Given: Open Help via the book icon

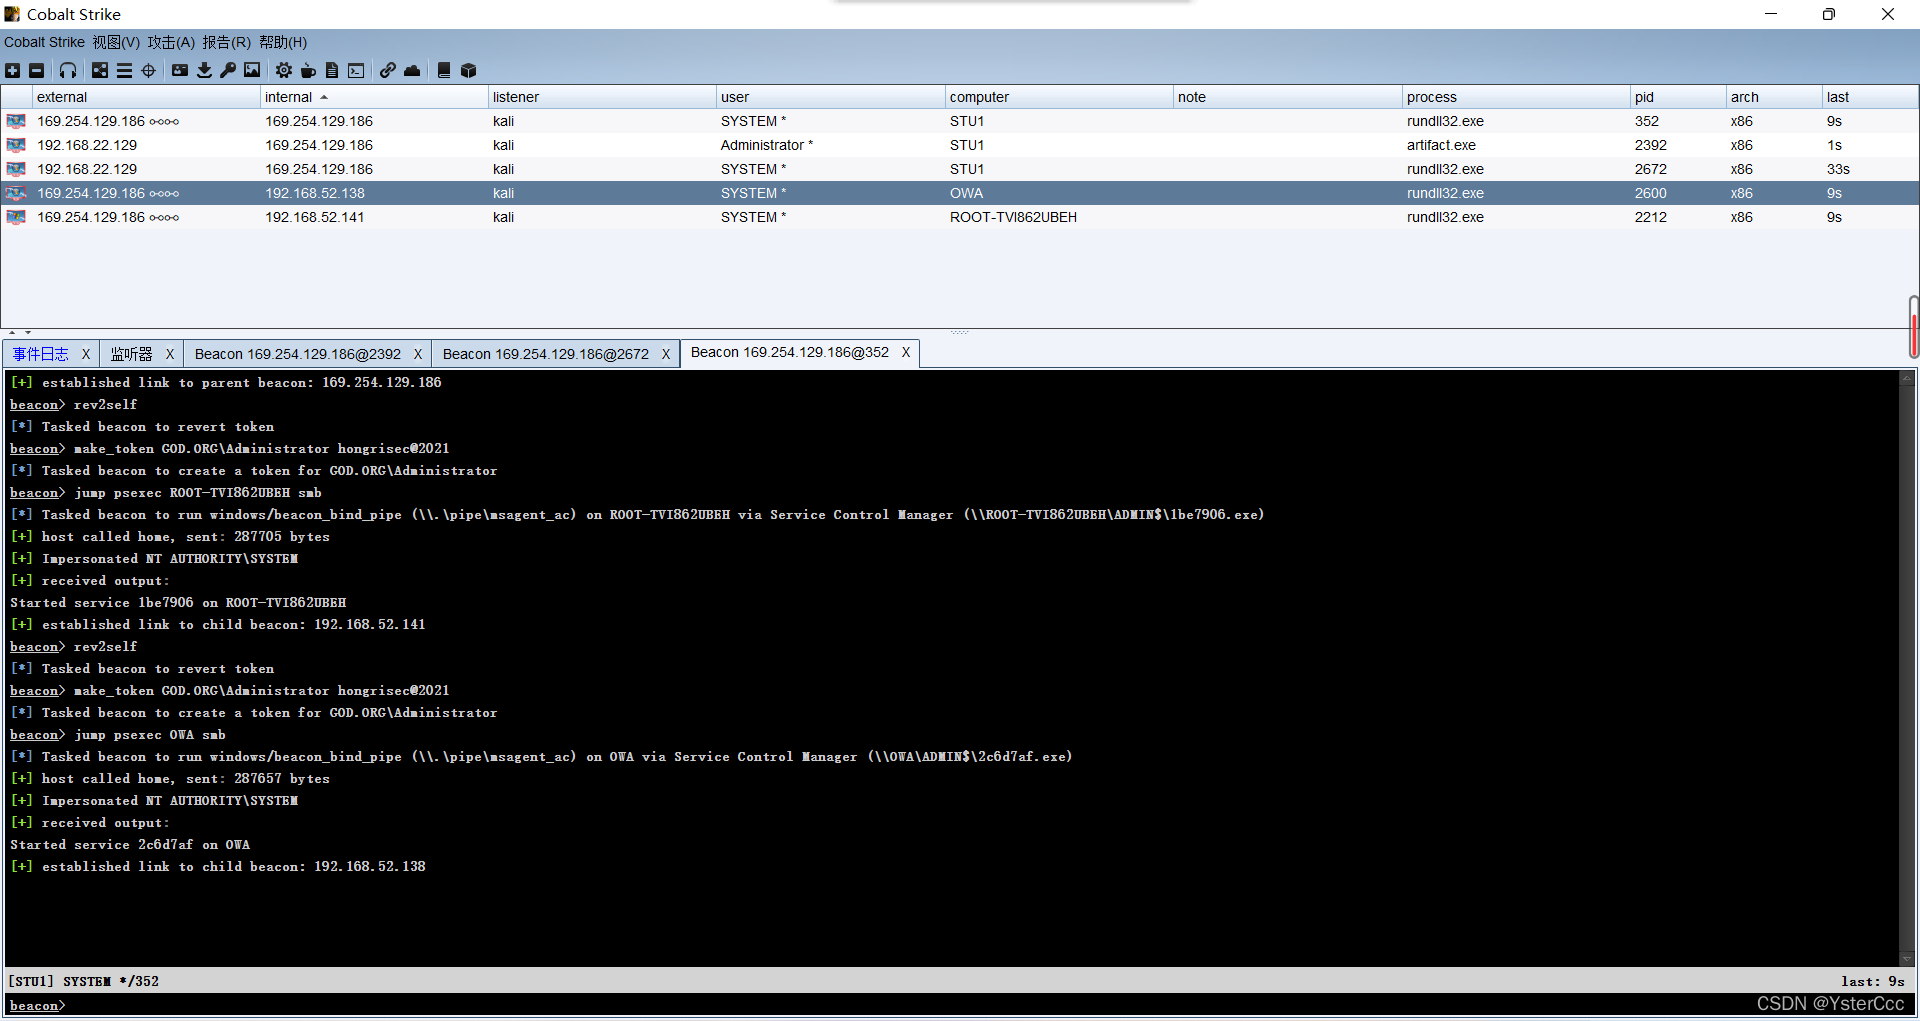Looking at the screenshot, I should pos(444,70).
